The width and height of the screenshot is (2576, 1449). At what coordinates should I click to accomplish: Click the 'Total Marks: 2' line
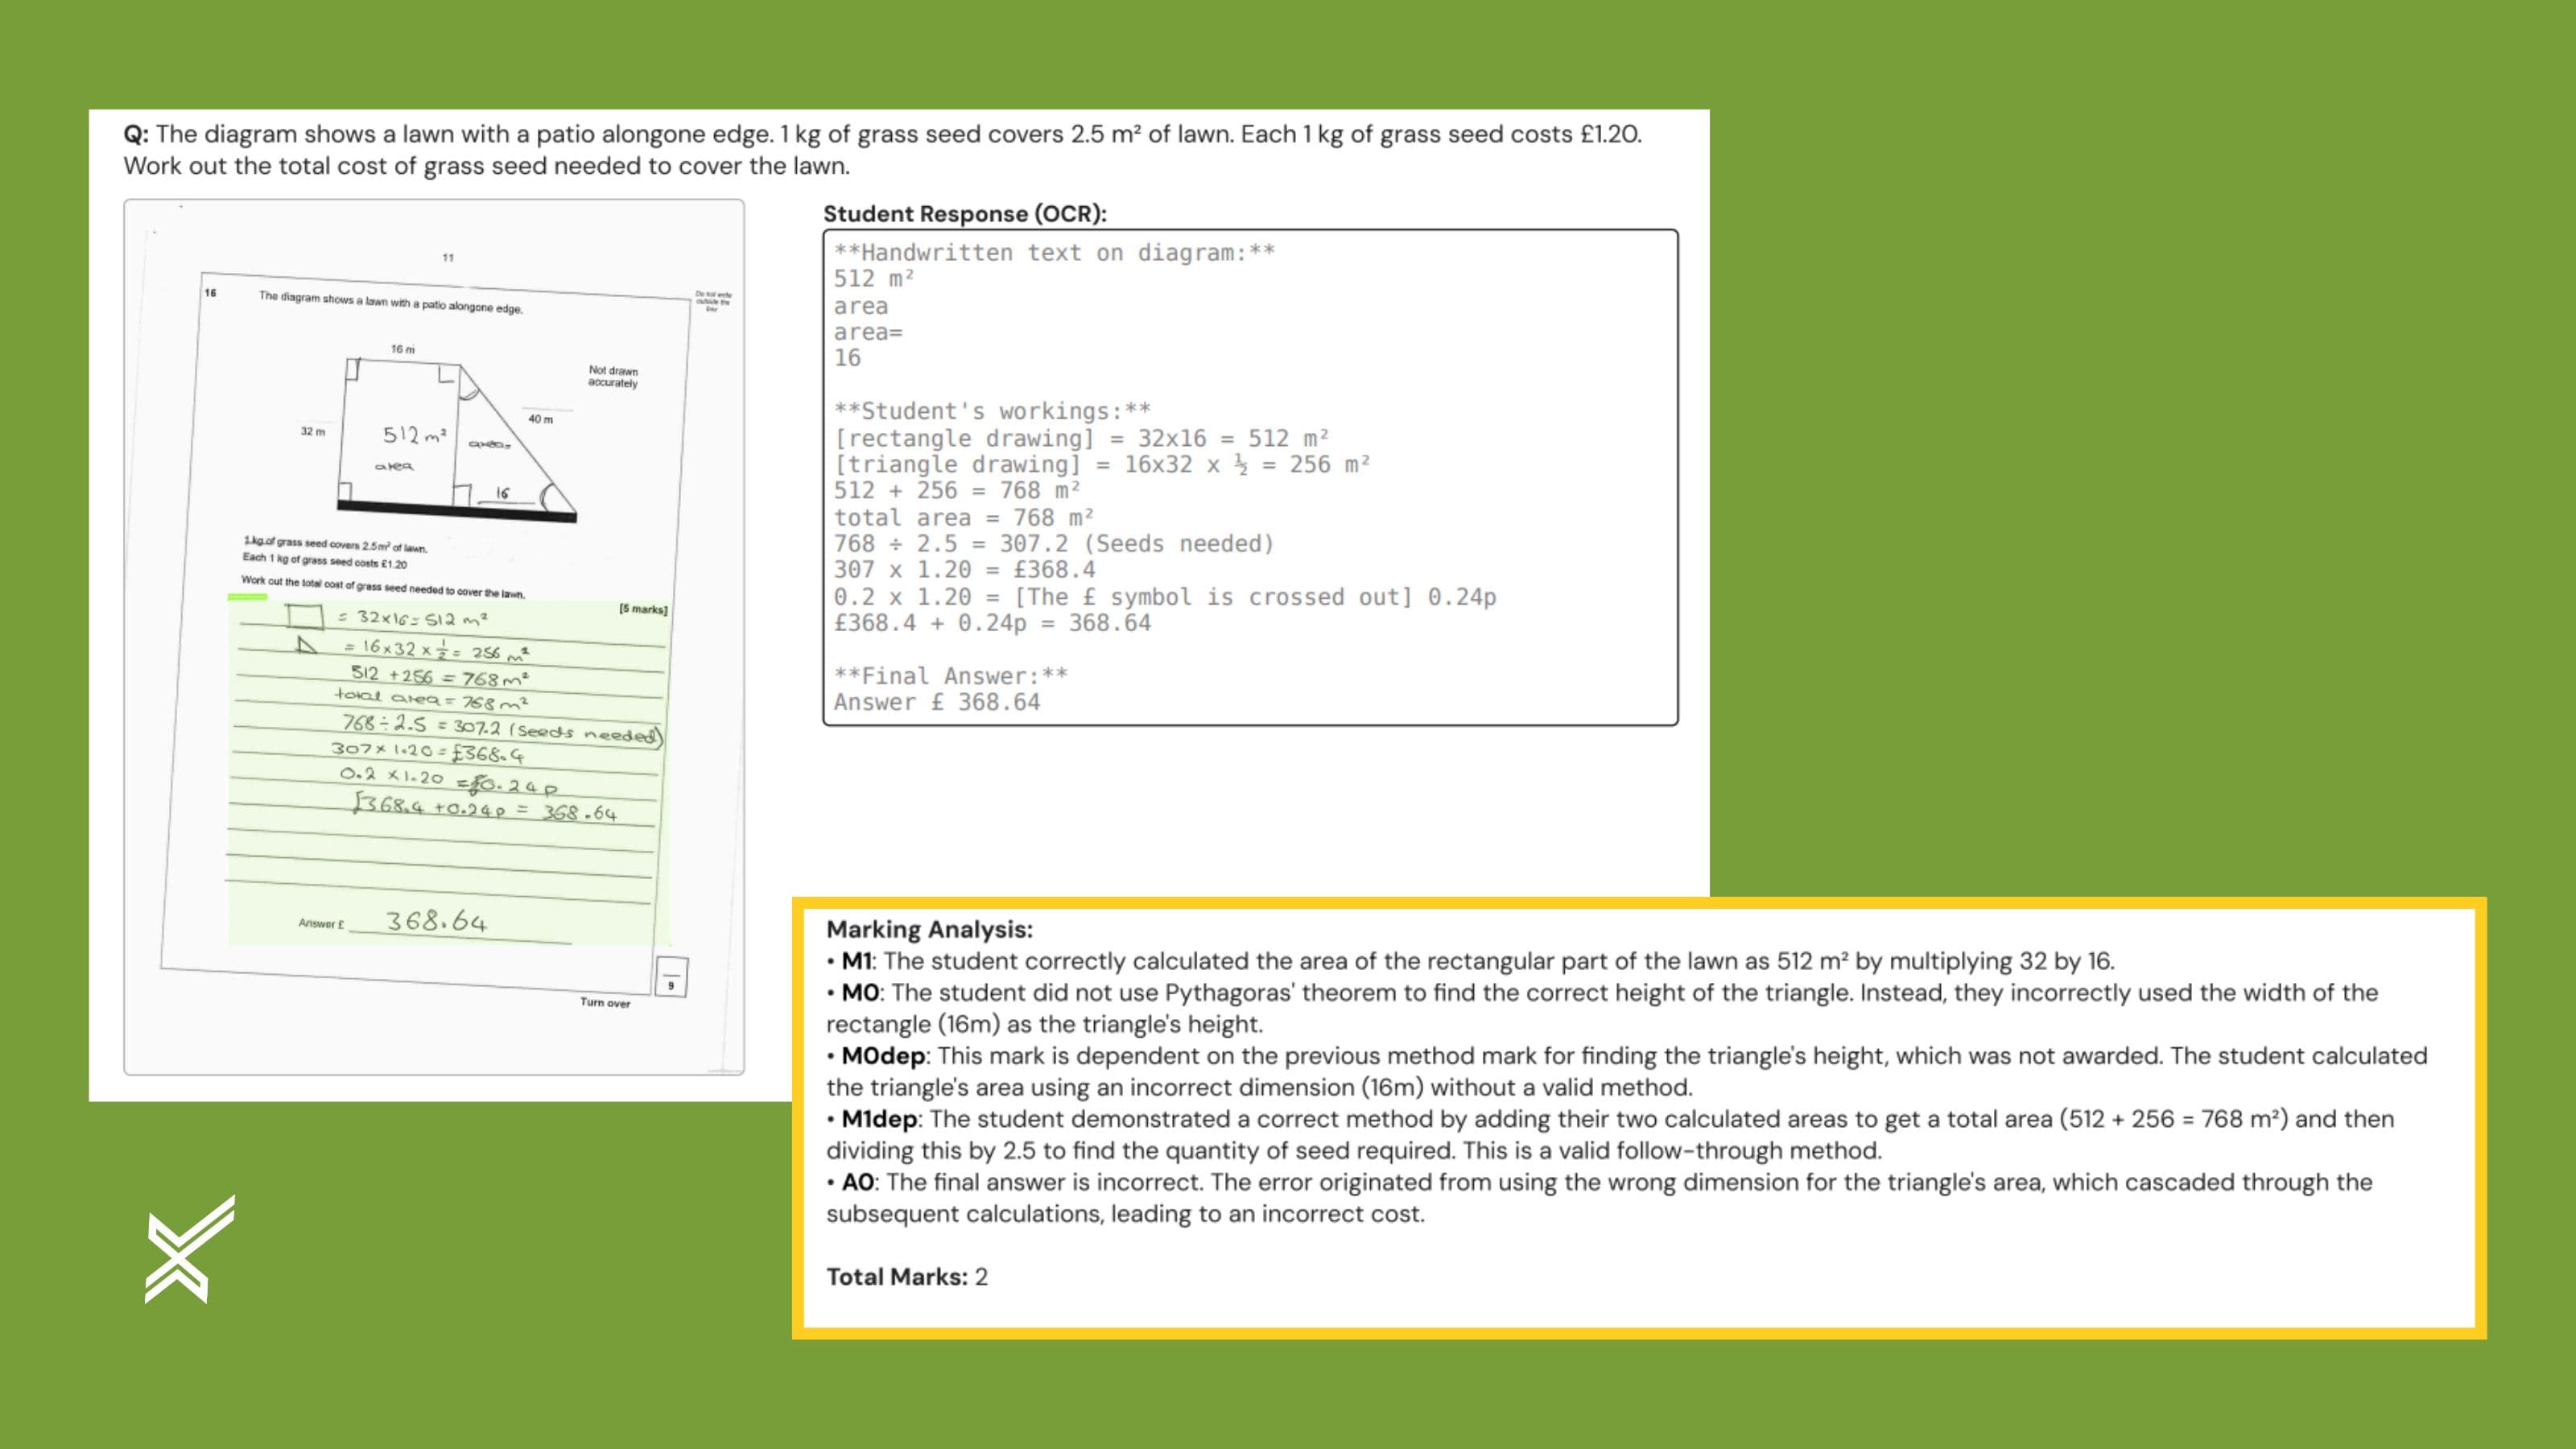click(906, 1277)
